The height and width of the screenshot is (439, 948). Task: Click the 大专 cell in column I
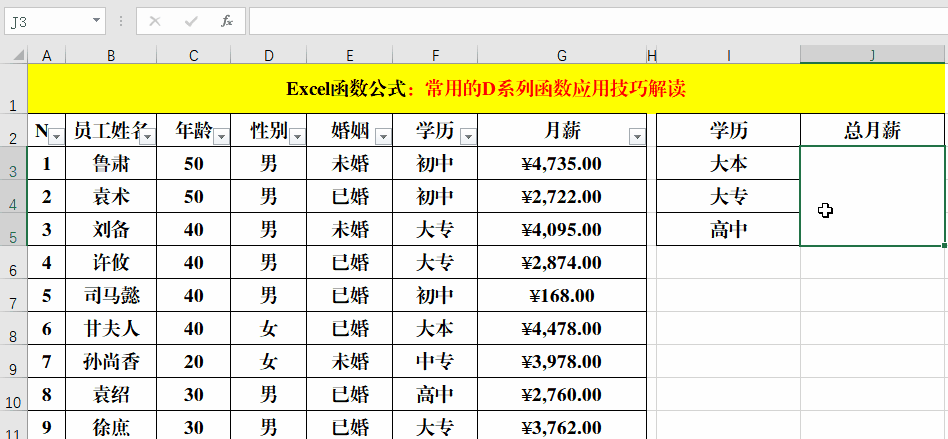[x=729, y=196]
